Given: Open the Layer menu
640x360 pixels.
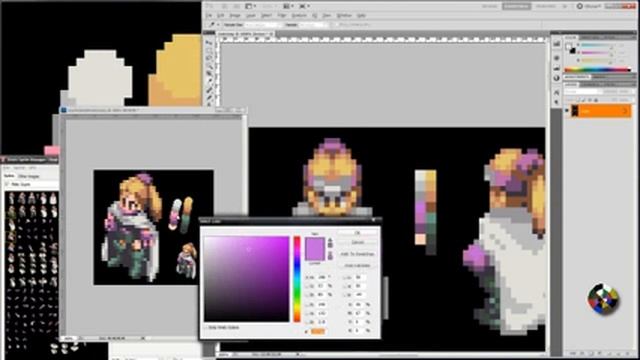Looking at the screenshot, I should [x=251, y=16].
